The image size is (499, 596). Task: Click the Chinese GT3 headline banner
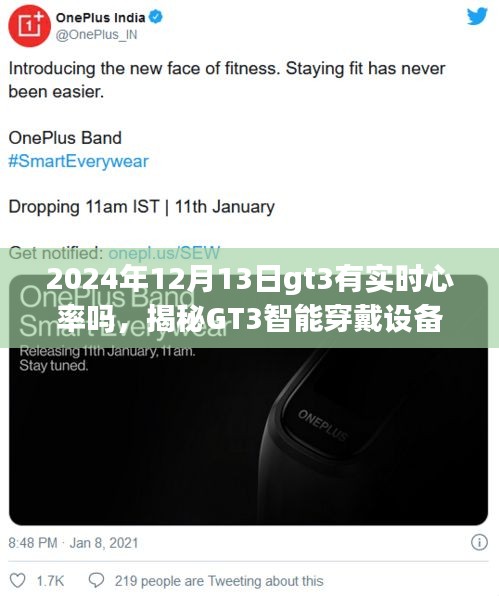[249, 298]
